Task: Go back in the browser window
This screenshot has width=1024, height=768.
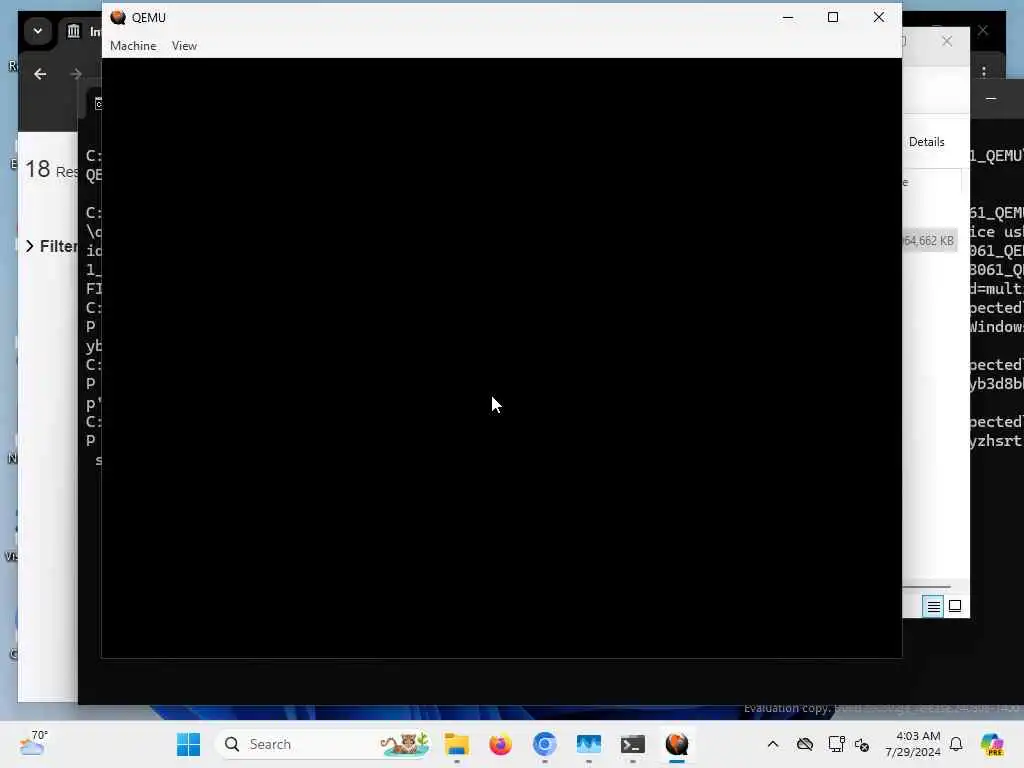Action: [x=40, y=74]
